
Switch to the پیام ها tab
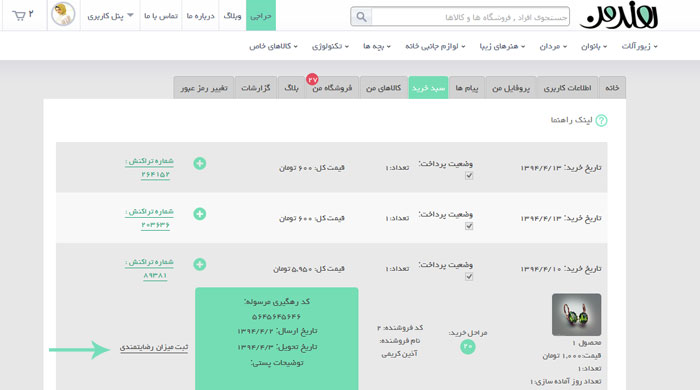(x=467, y=87)
